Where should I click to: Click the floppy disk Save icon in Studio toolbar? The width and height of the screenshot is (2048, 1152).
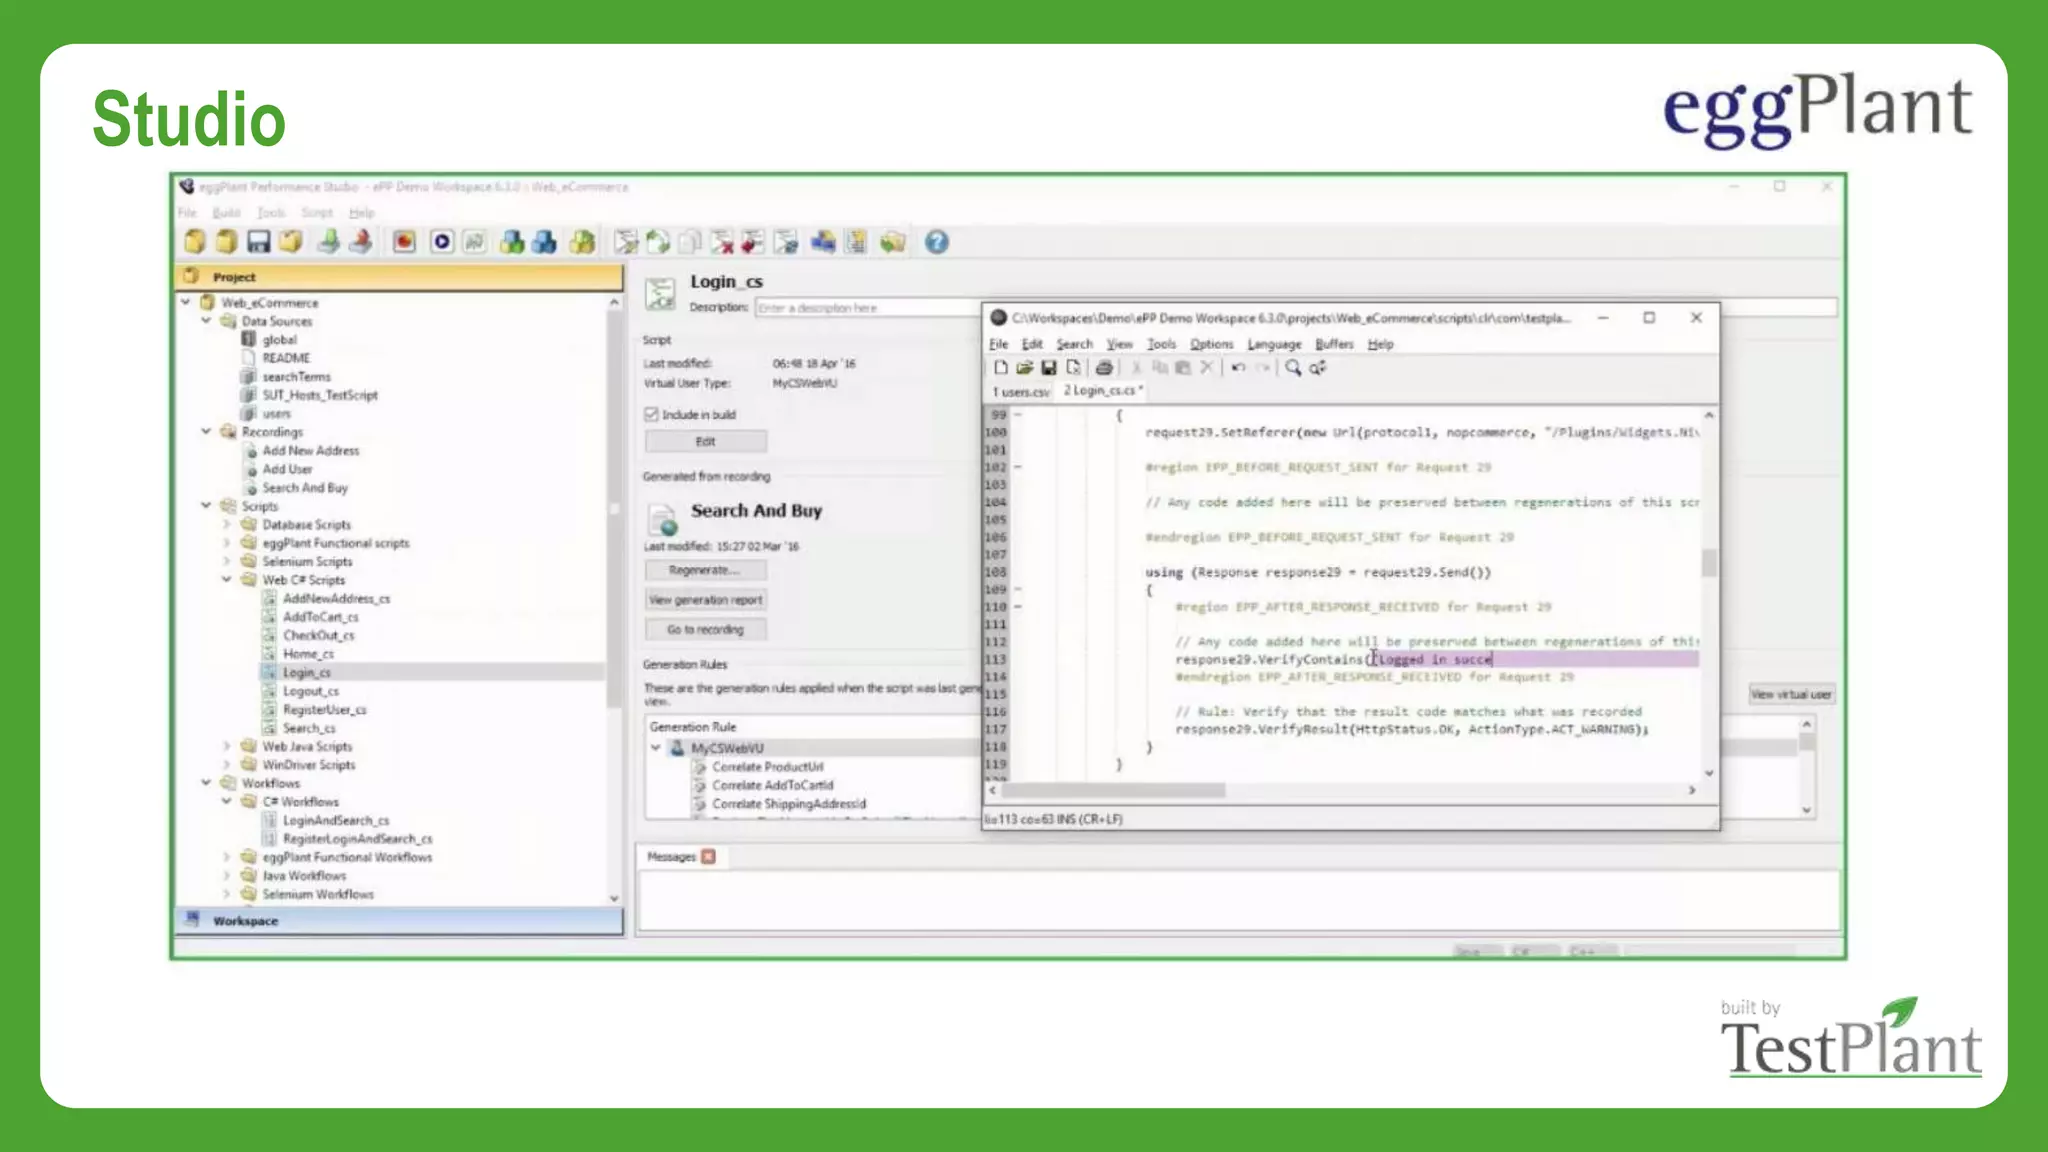tap(259, 242)
